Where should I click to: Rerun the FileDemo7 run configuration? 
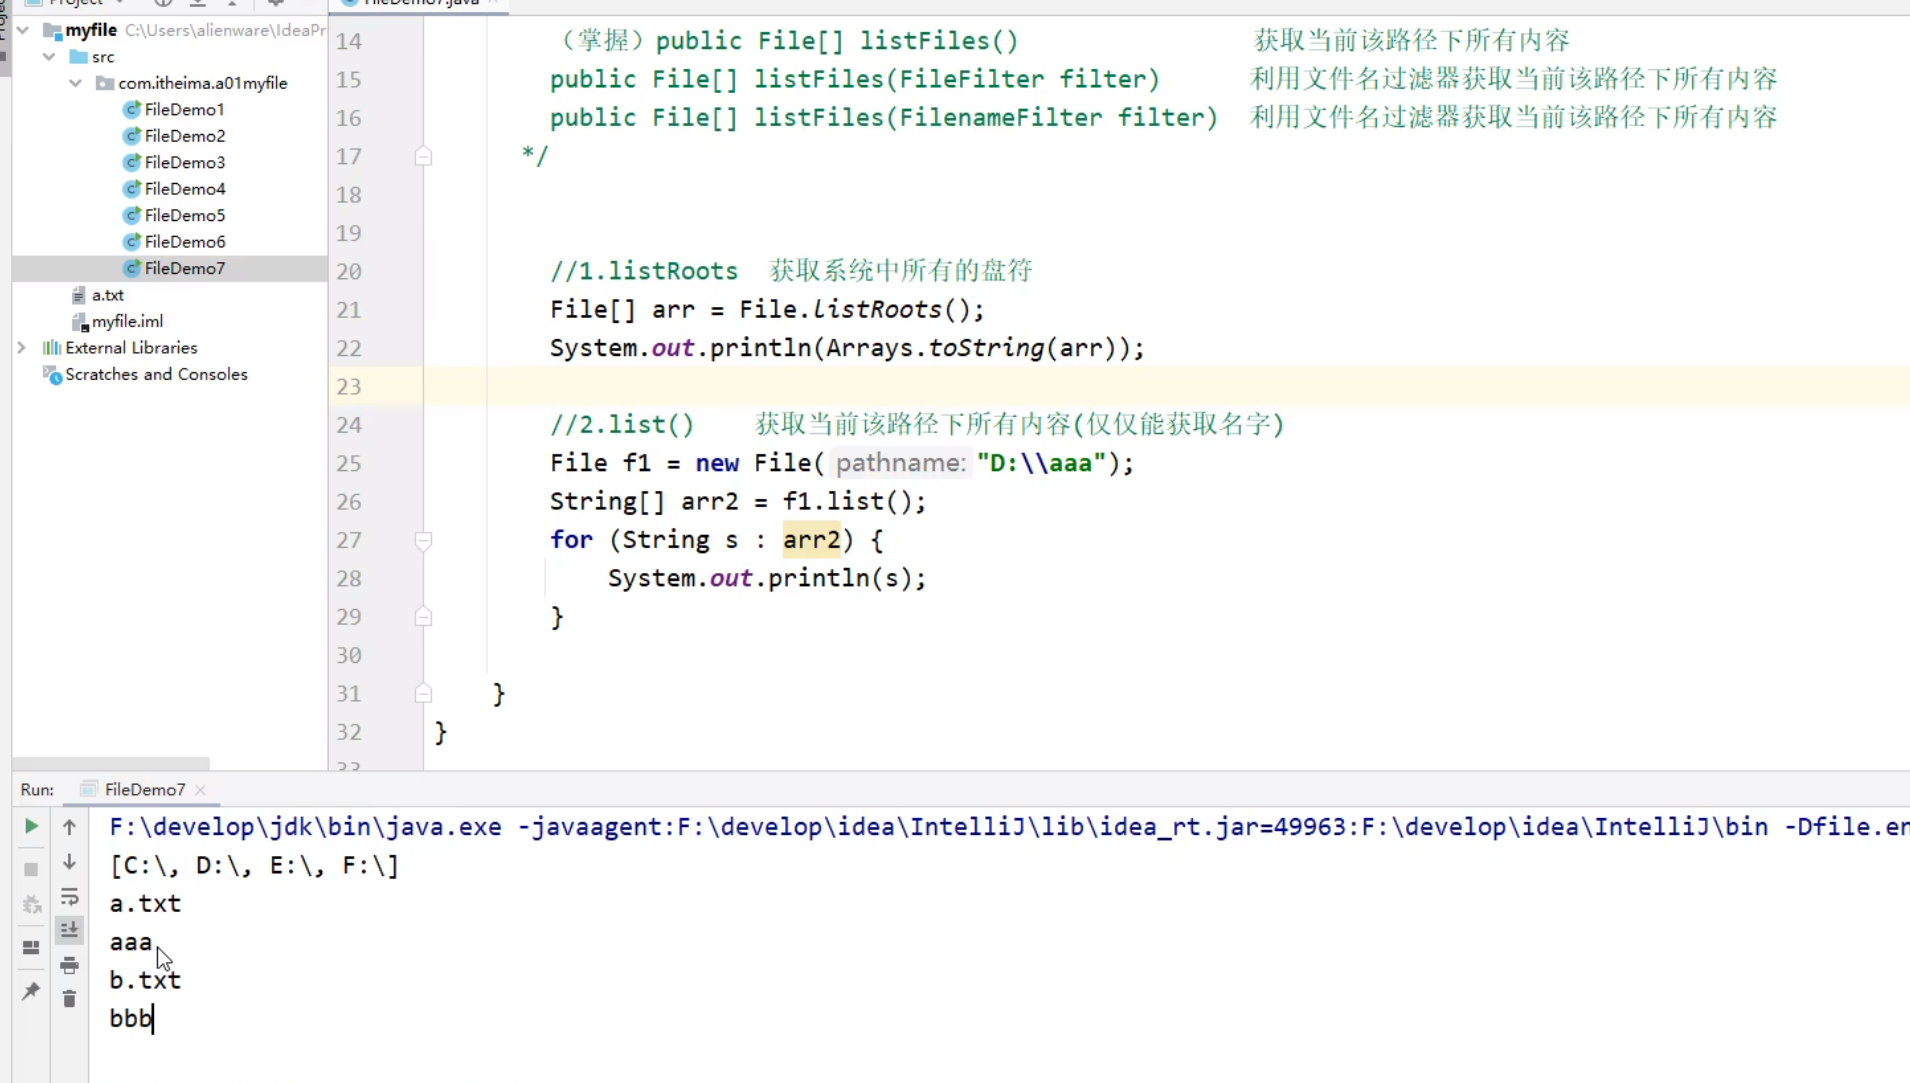(30, 826)
